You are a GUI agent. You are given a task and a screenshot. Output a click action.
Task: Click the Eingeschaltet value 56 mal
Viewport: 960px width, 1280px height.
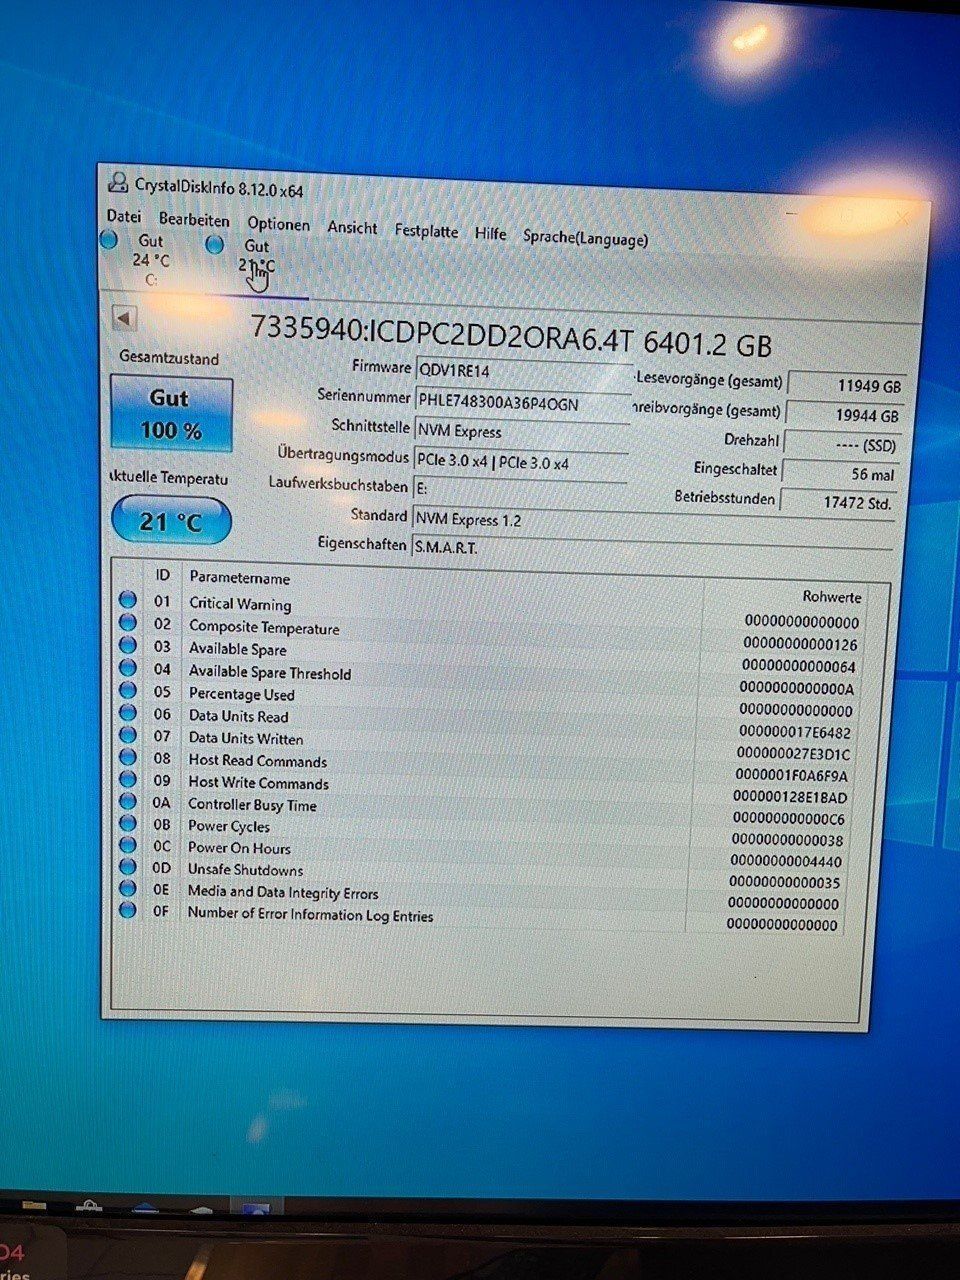pos(839,473)
